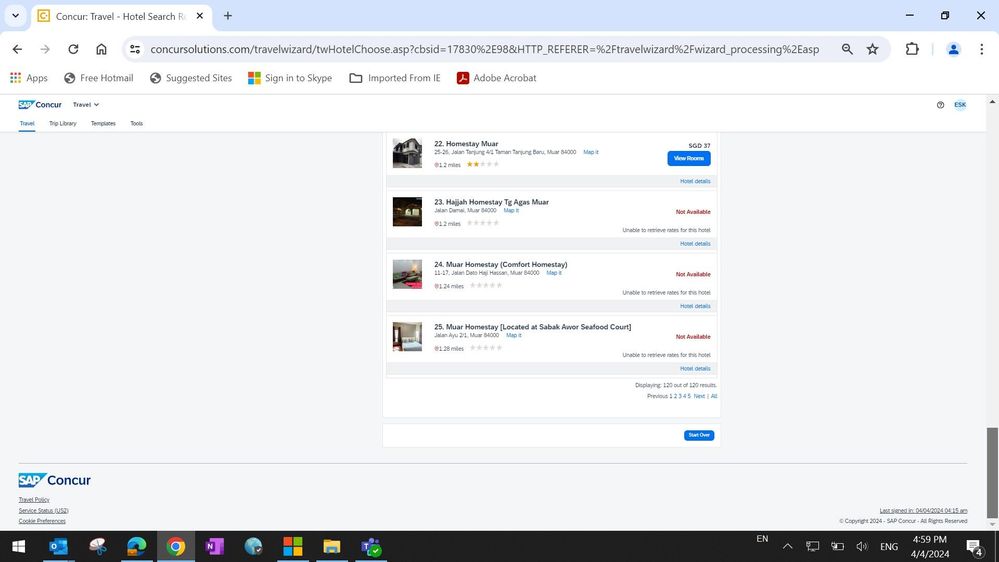Open the zoom magnifier in address bar
Viewport: 999px width, 562px height.
[x=847, y=49]
